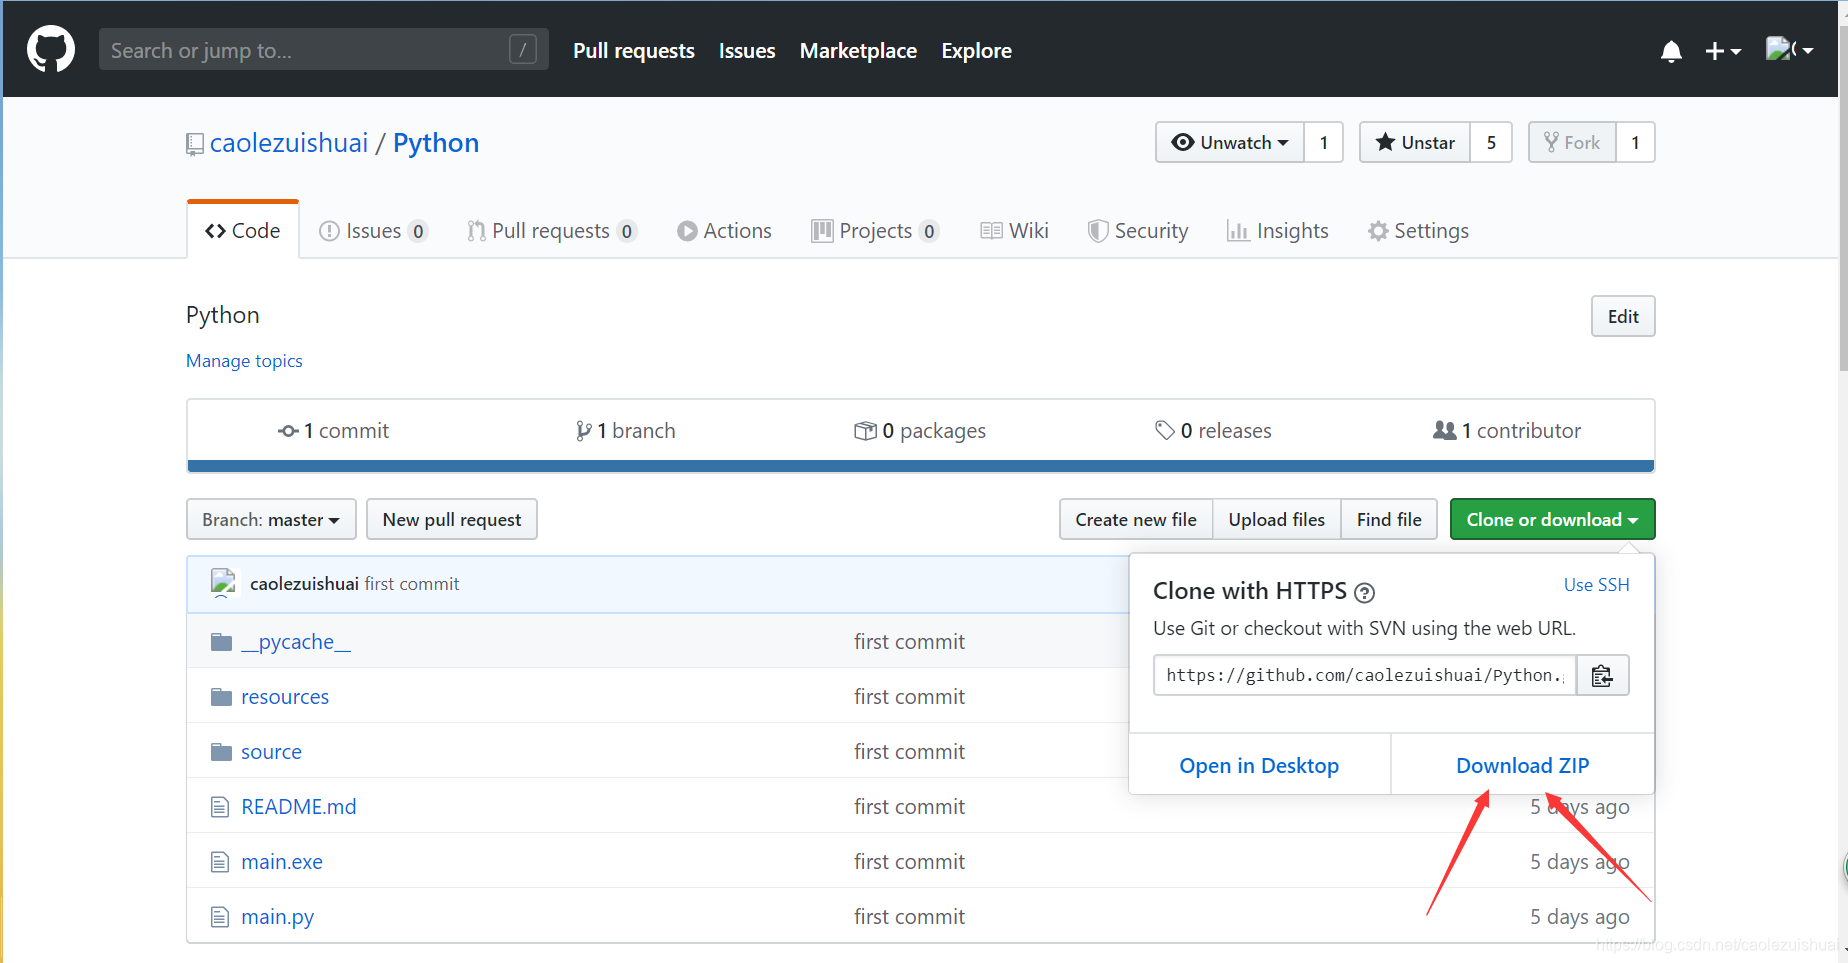Select the HTTPS clone URL field

tap(1365, 675)
